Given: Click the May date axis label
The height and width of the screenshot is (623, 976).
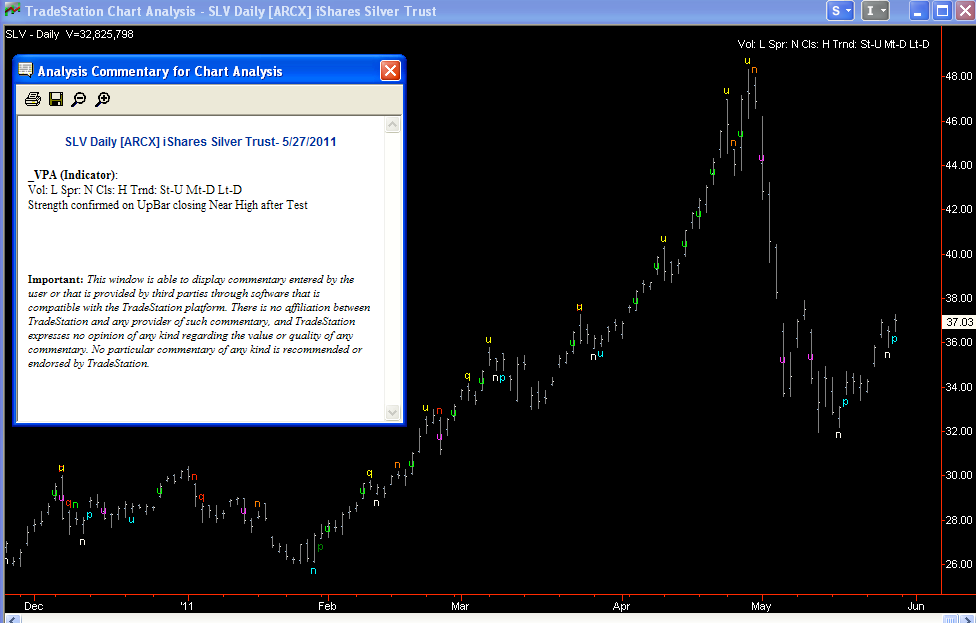Looking at the screenshot, I should pyautogui.click(x=761, y=606).
